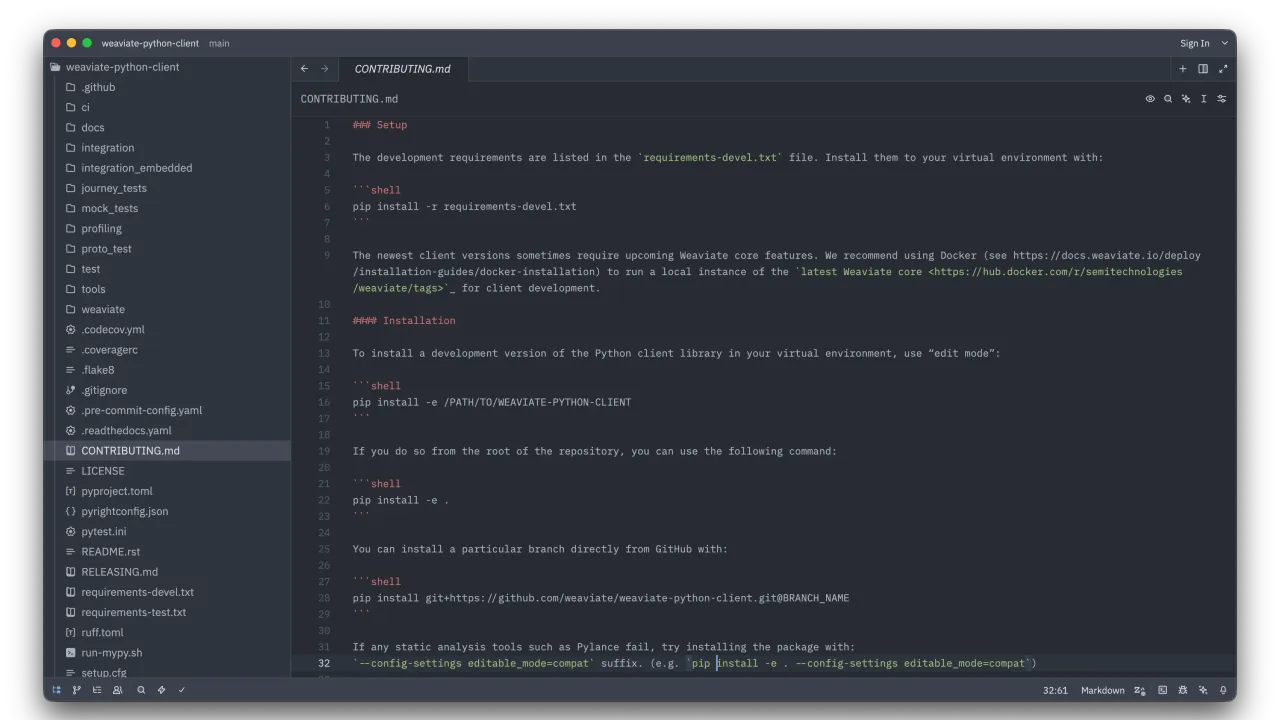Open notifications bell icon
The width and height of the screenshot is (1280, 720).
[x=1223, y=690]
